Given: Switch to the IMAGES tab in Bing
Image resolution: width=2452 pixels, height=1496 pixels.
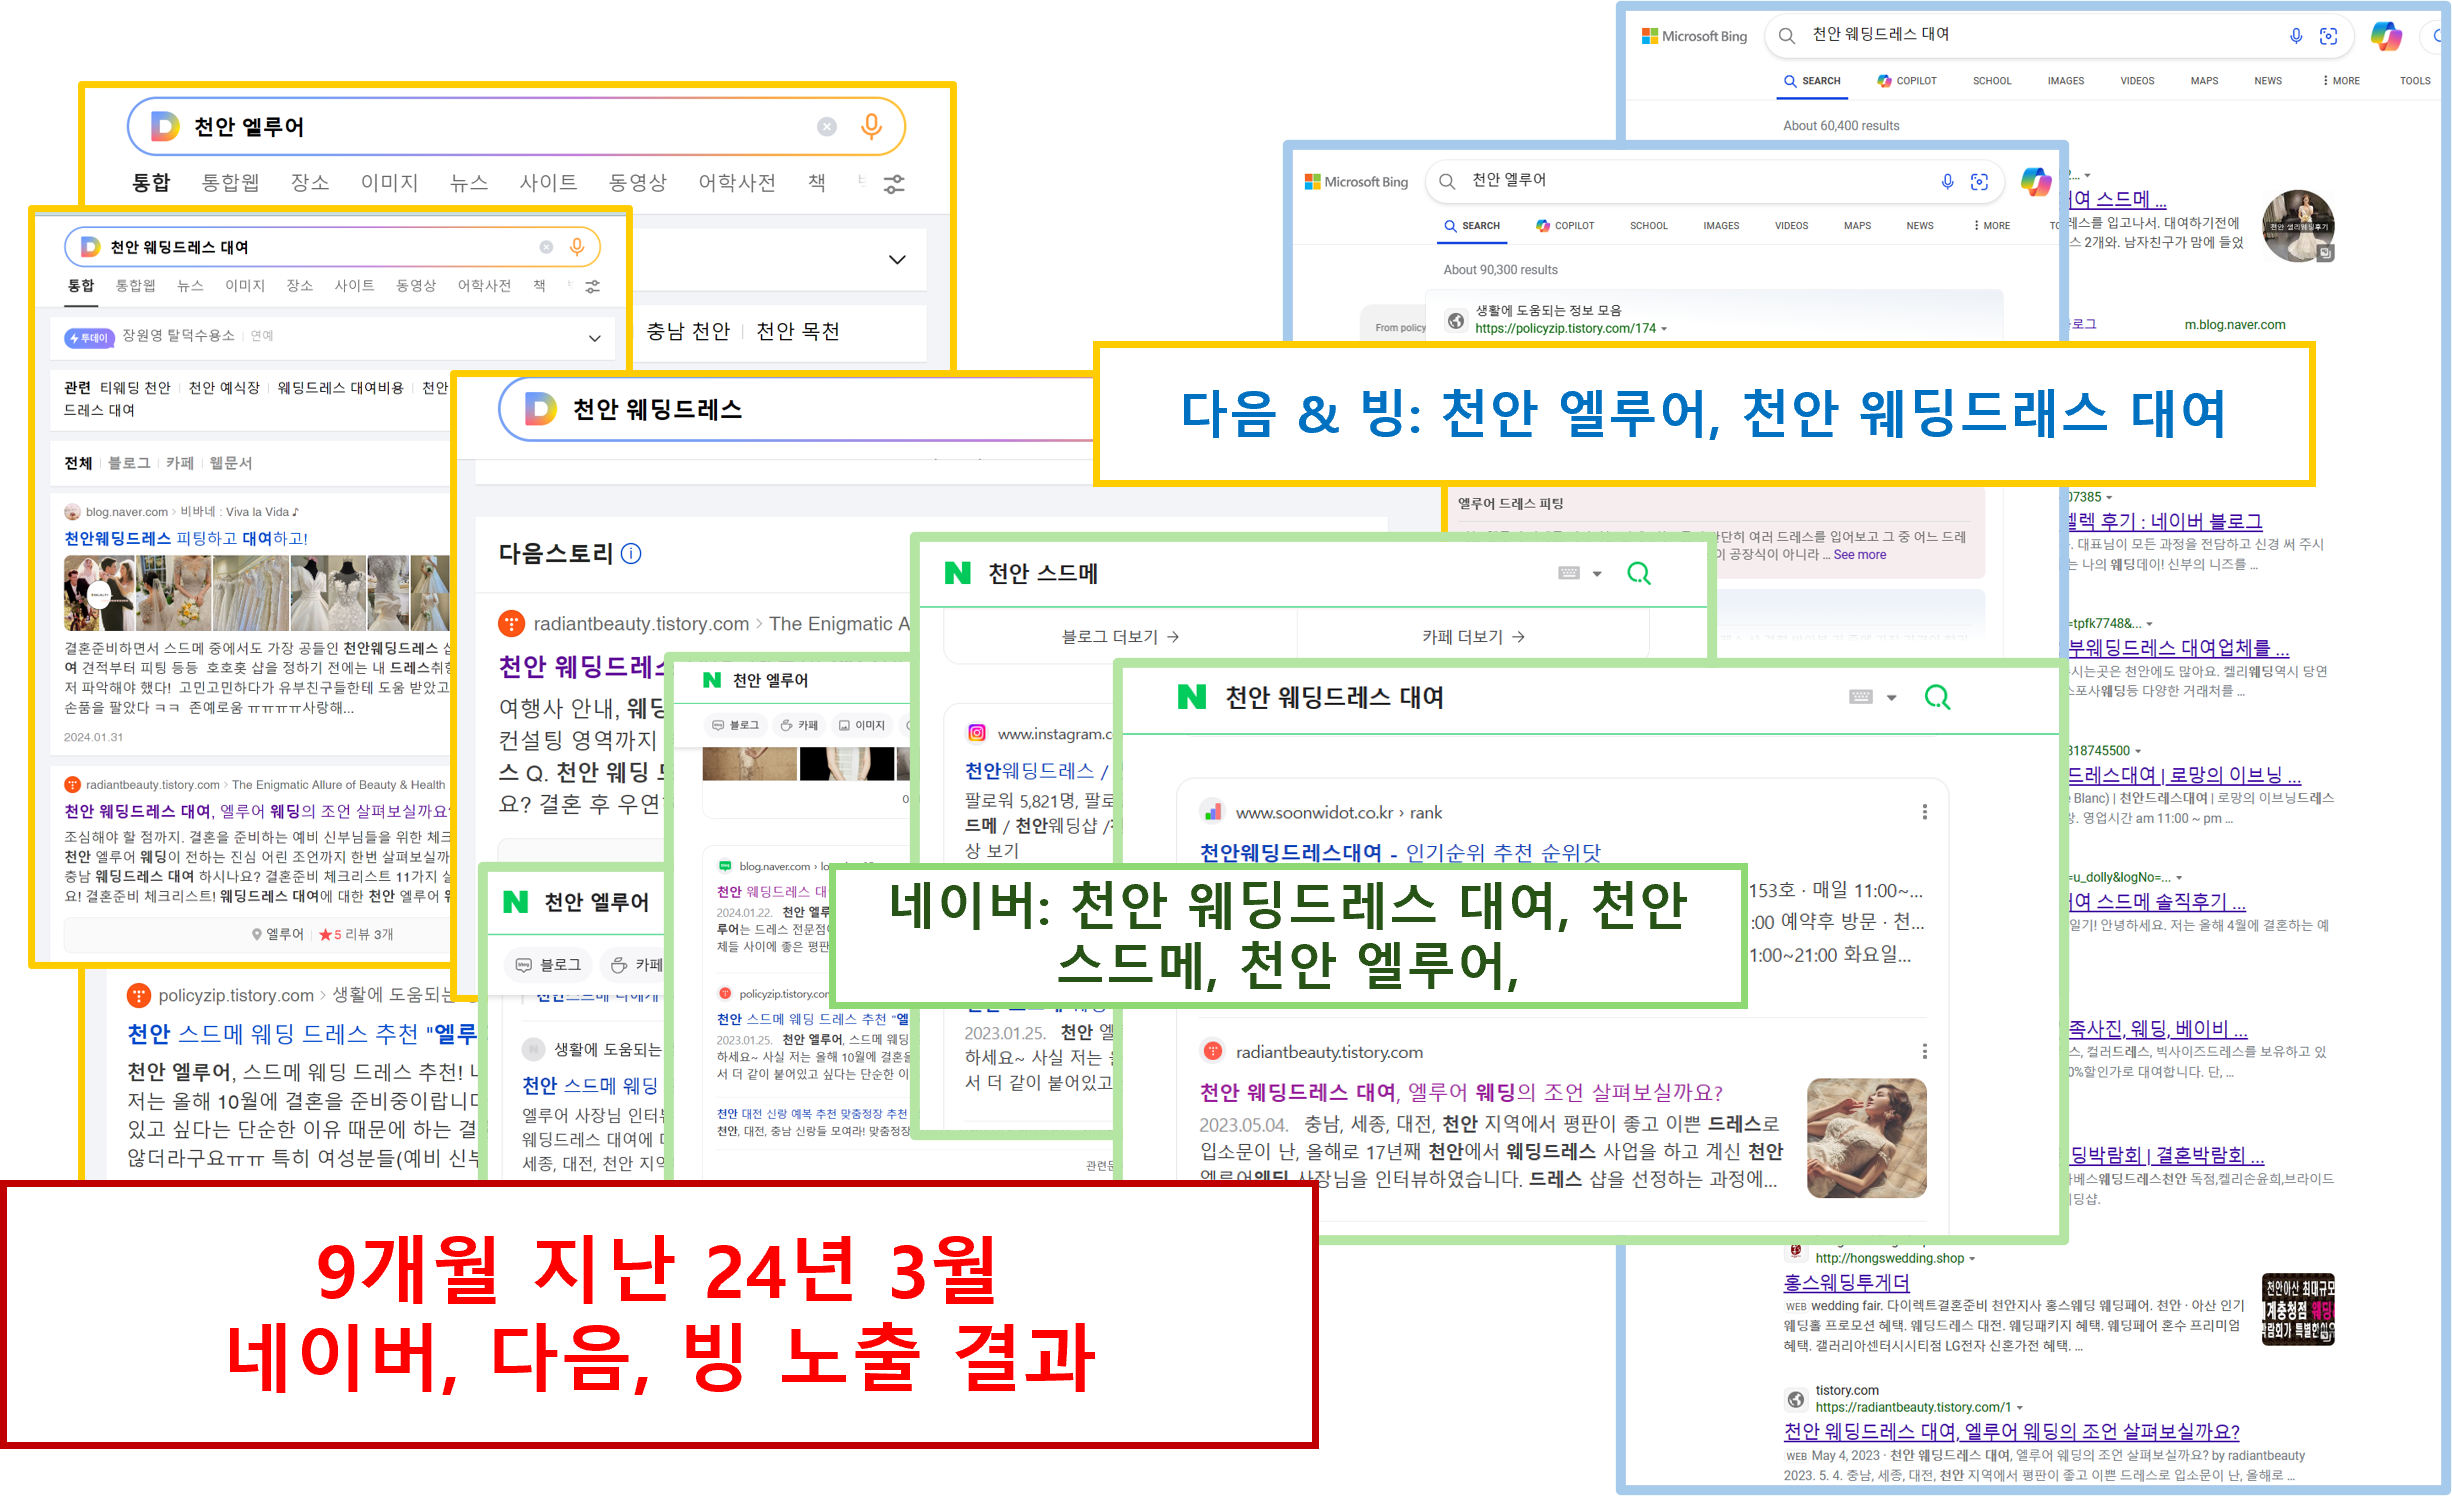Looking at the screenshot, I should [2064, 80].
